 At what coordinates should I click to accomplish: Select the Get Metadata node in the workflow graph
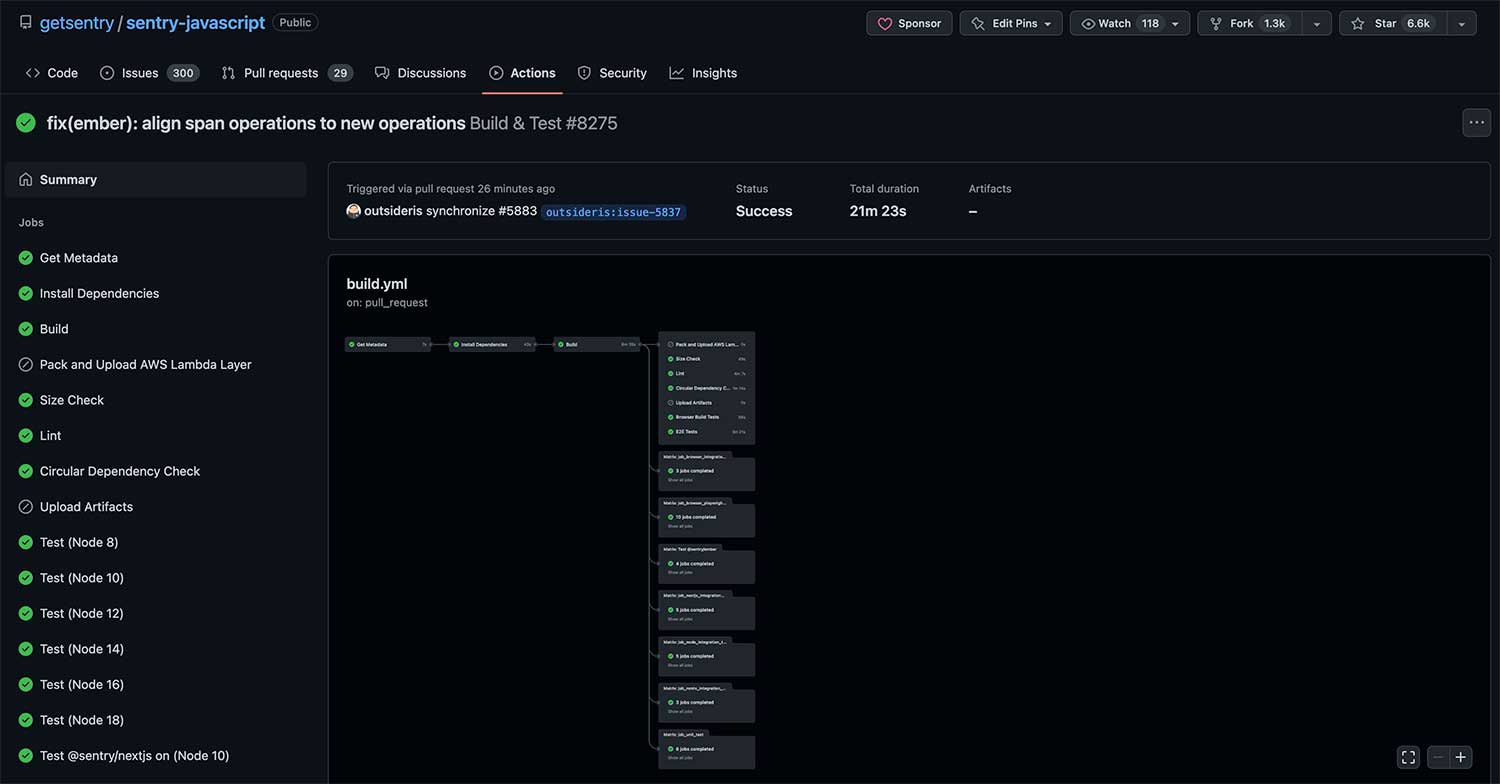pos(388,344)
